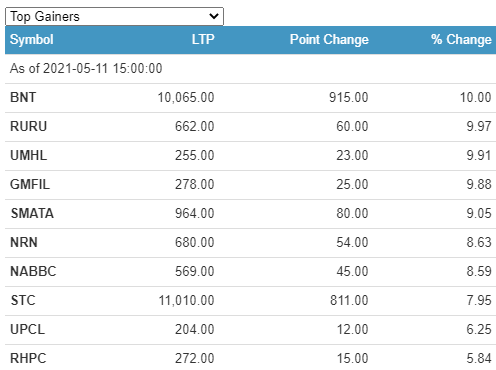496x370 pixels.
Task: Open the Top Gainers dropdown
Action: pos(114,16)
